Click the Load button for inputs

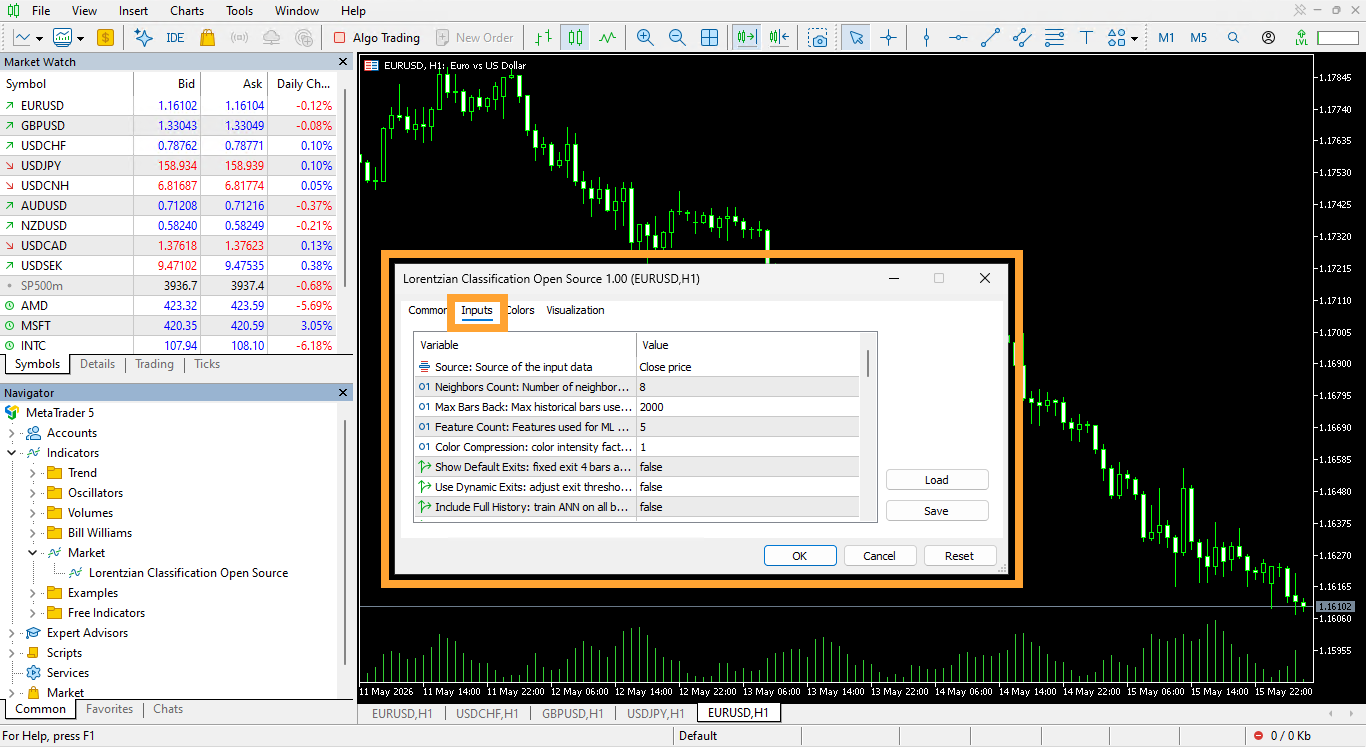click(937, 480)
